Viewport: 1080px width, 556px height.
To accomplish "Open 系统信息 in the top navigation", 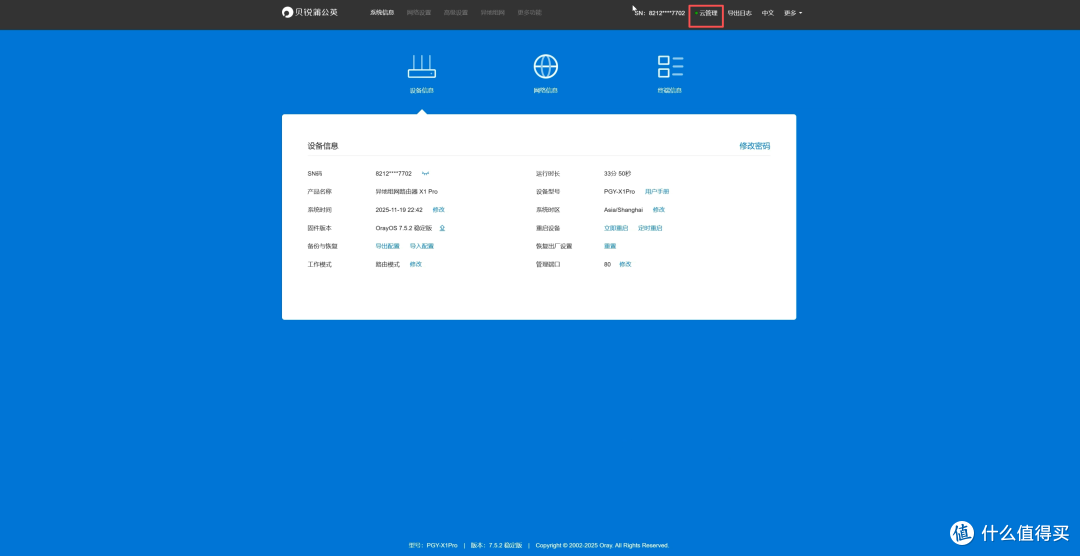I will pos(382,13).
